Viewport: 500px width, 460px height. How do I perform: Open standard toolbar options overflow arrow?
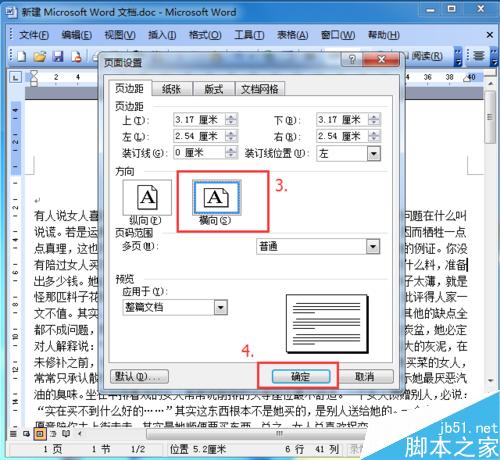pos(458,57)
